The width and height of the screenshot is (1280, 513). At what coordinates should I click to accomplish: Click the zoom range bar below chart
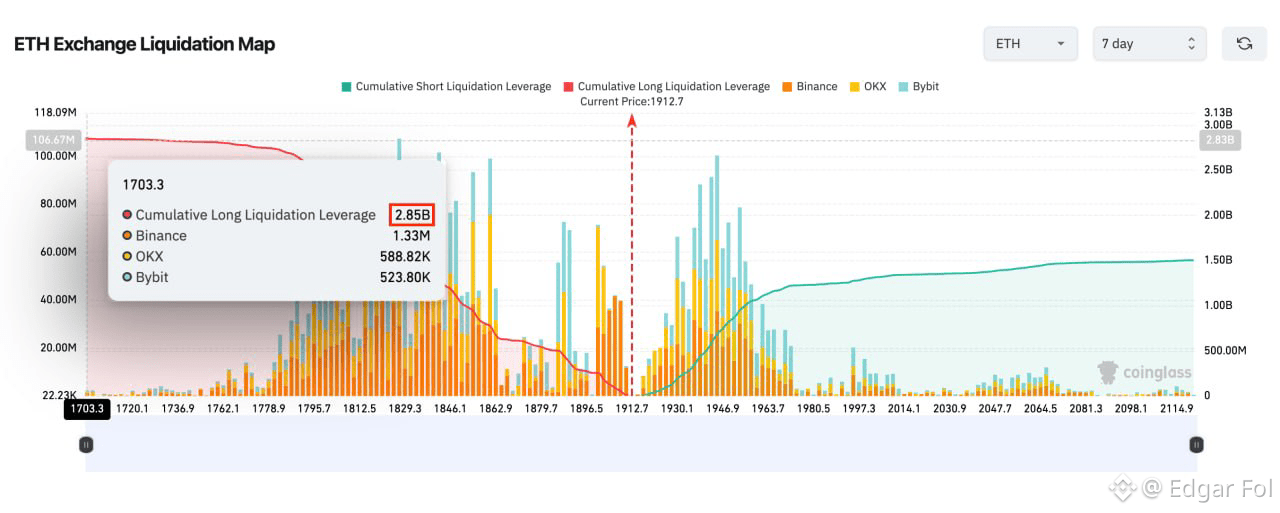(x=641, y=445)
